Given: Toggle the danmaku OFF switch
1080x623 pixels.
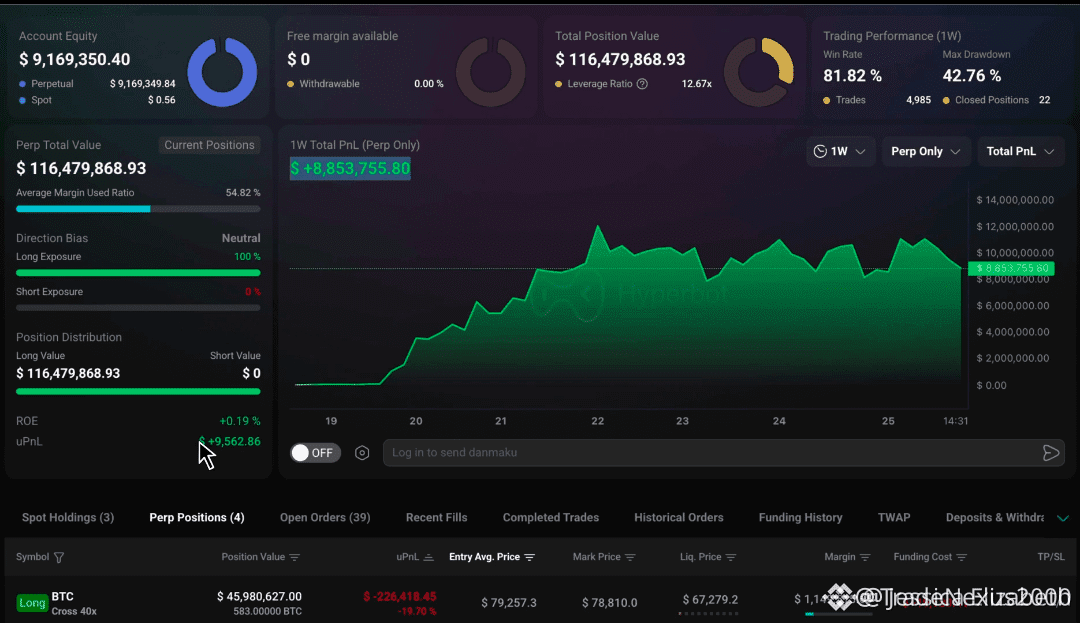Looking at the screenshot, I should click(x=315, y=453).
